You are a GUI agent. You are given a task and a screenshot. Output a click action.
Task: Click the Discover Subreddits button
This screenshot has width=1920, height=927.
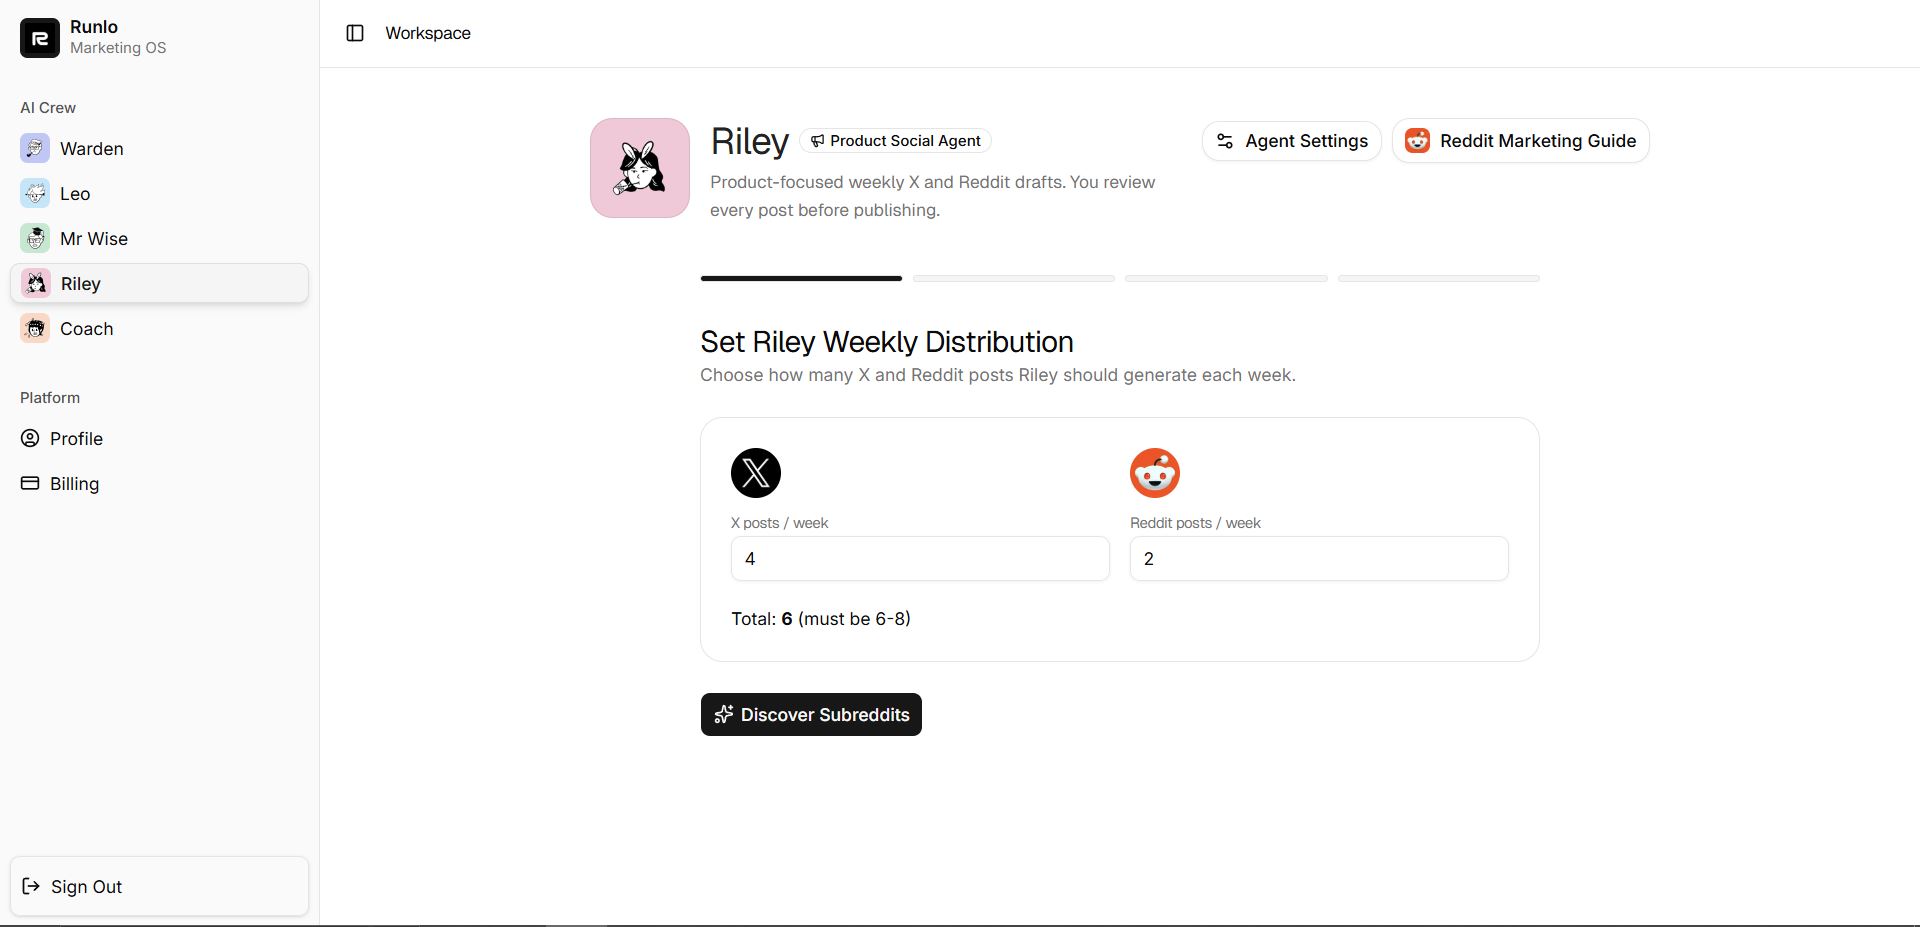[x=811, y=714]
